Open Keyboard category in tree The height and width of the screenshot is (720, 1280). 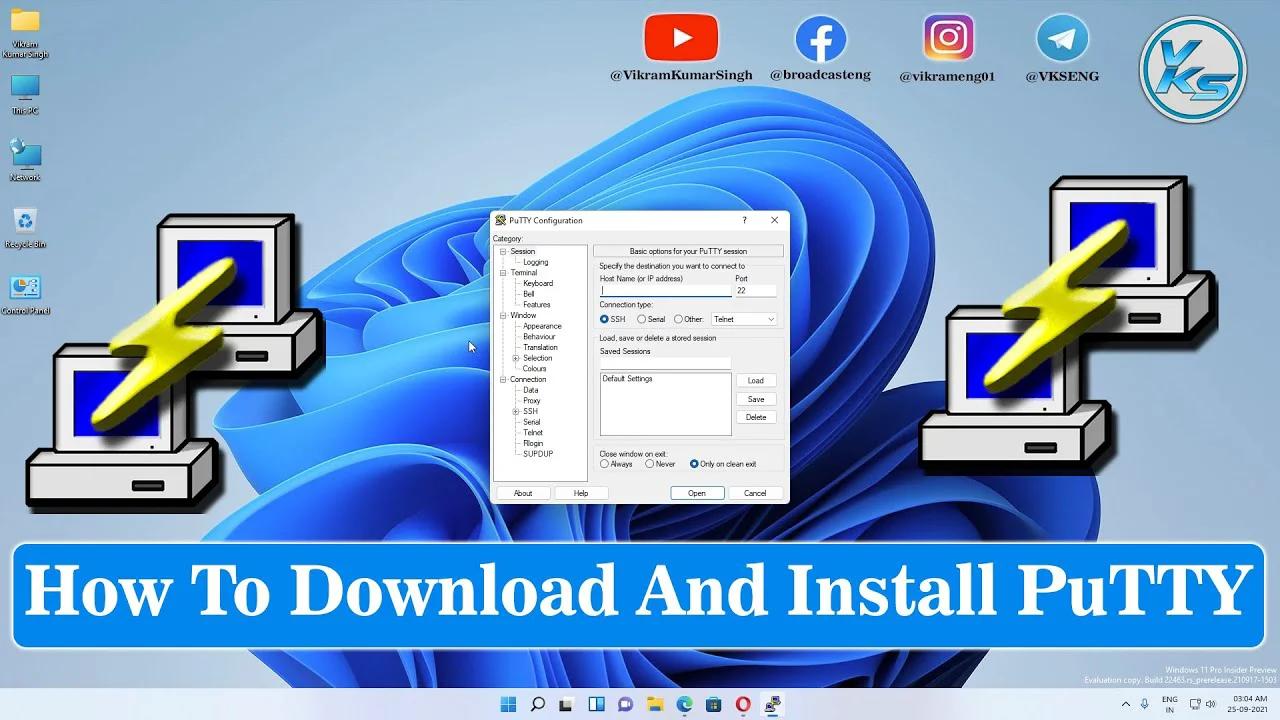(x=538, y=283)
